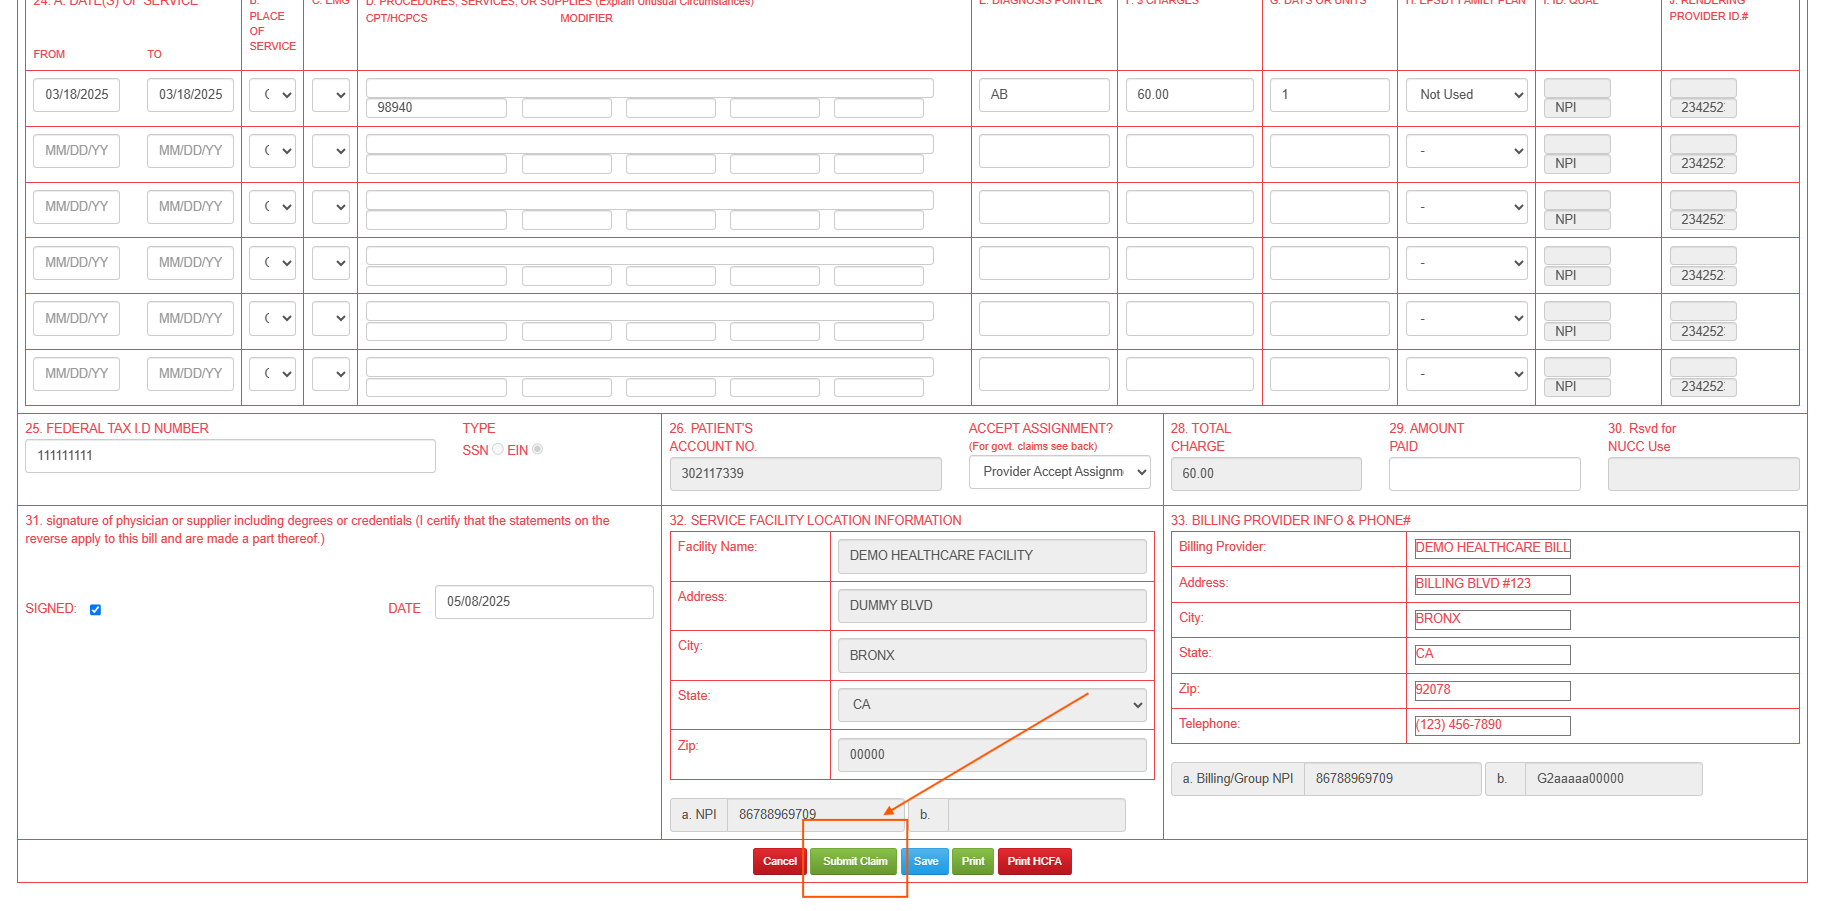Click Federal Tax ID field 111111111
Image resolution: width=1821 pixels, height=911 pixels.
click(x=230, y=456)
